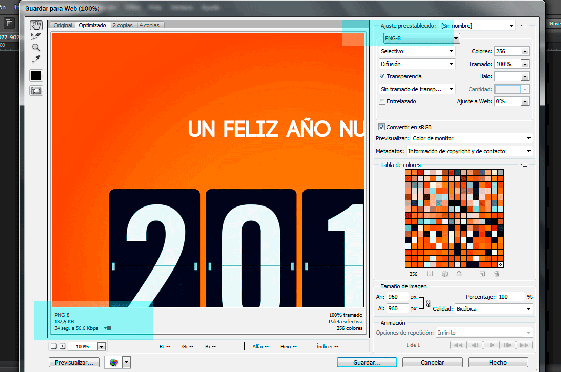Open the Difusión dither method dropdown
The width and height of the screenshot is (561, 372).
point(417,64)
